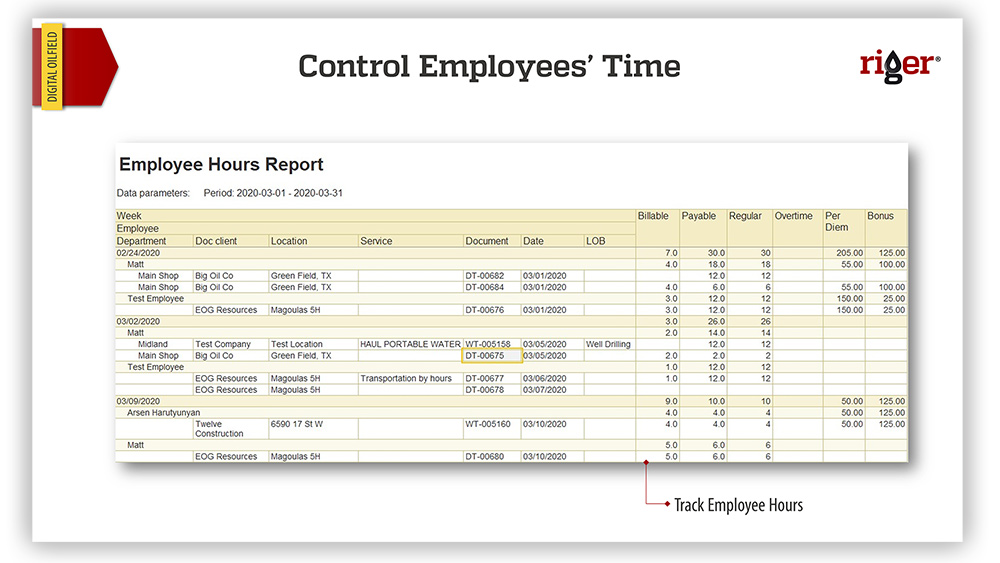Click the Billable column header

[x=653, y=216]
